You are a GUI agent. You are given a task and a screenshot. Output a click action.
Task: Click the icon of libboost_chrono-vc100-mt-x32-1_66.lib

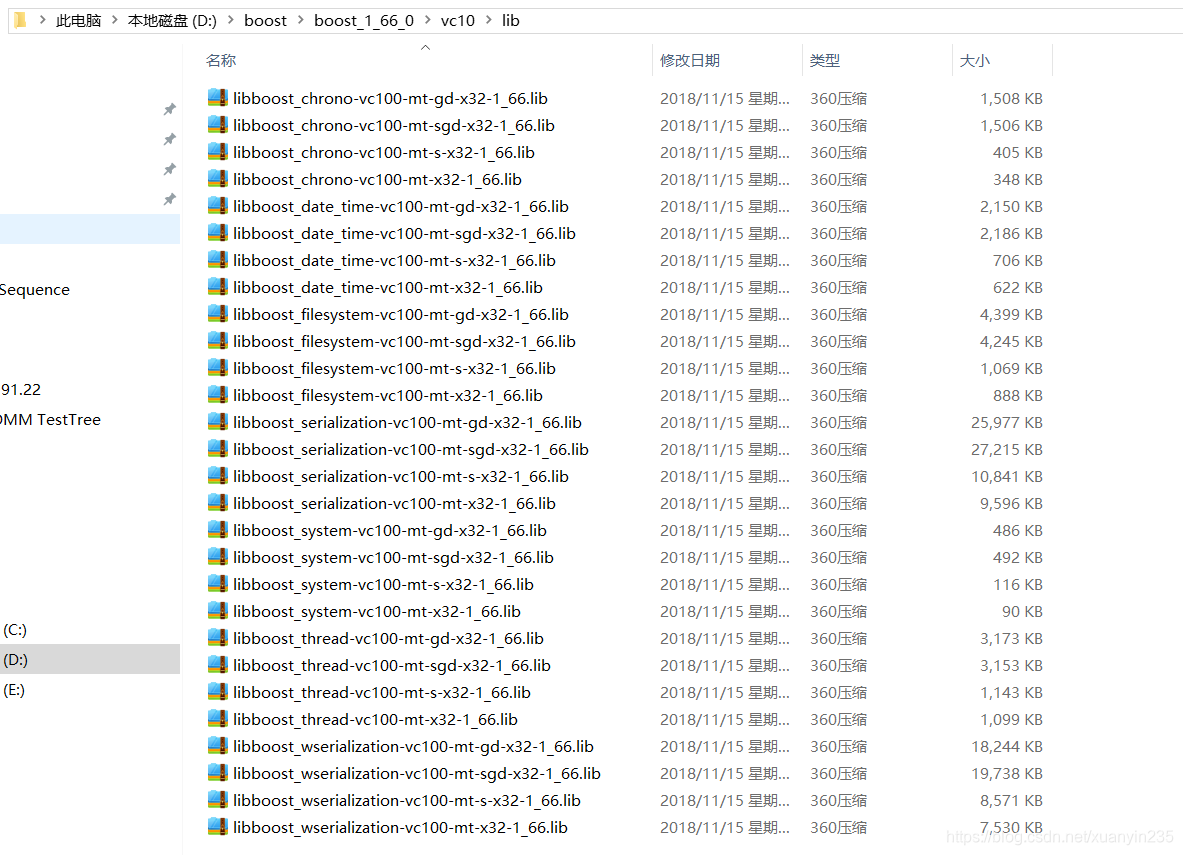coord(217,179)
